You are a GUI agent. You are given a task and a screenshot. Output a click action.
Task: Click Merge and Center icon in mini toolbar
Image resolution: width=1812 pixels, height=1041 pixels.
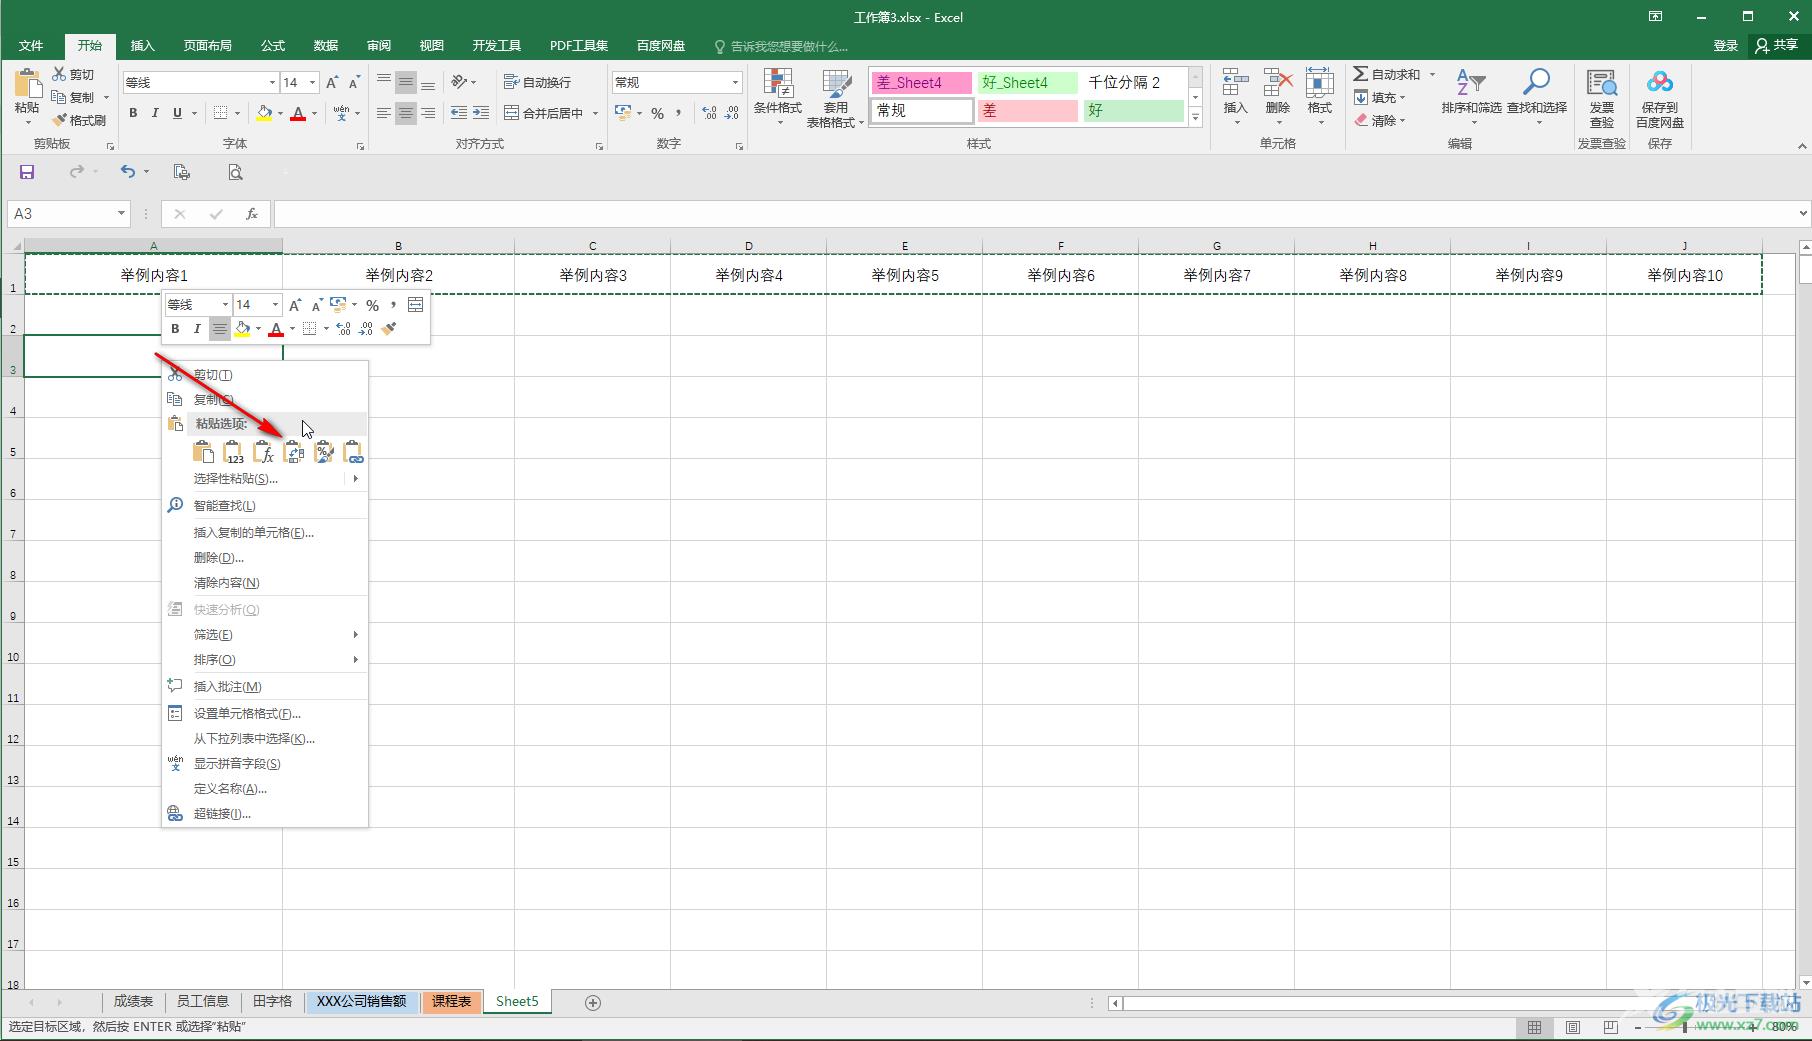pos(416,304)
